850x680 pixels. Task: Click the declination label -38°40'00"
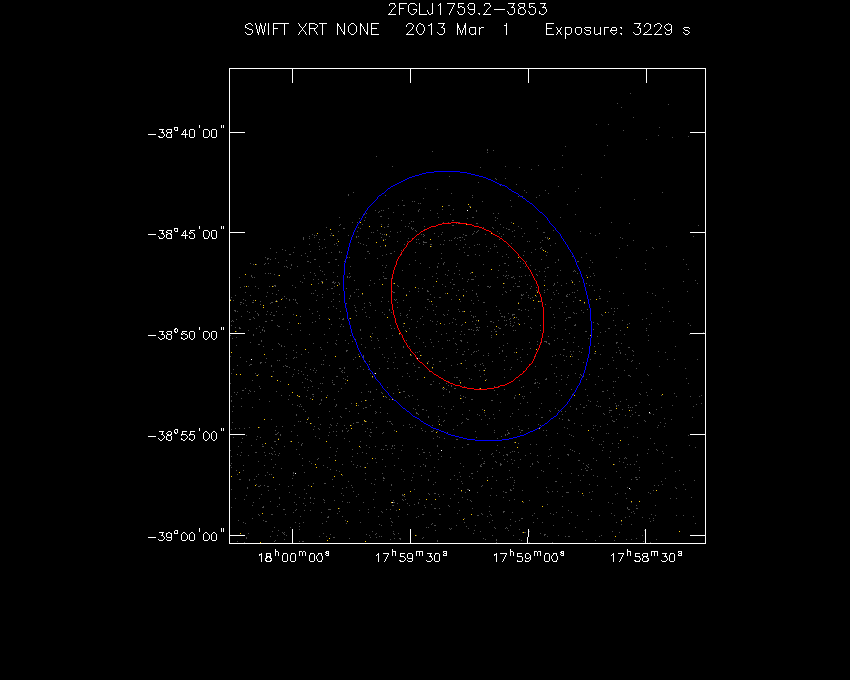pos(186,133)
